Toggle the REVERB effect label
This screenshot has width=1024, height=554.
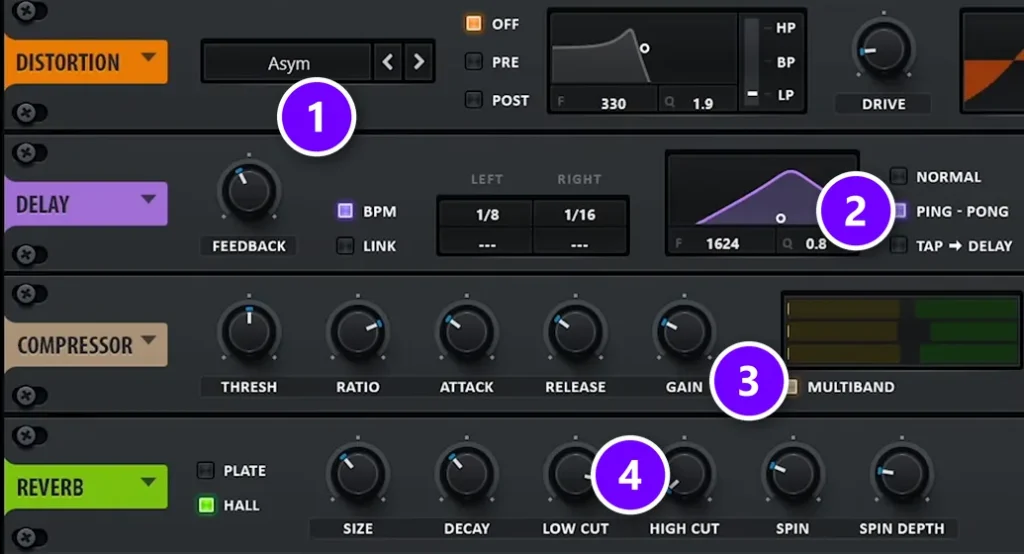tap(50, 487)
